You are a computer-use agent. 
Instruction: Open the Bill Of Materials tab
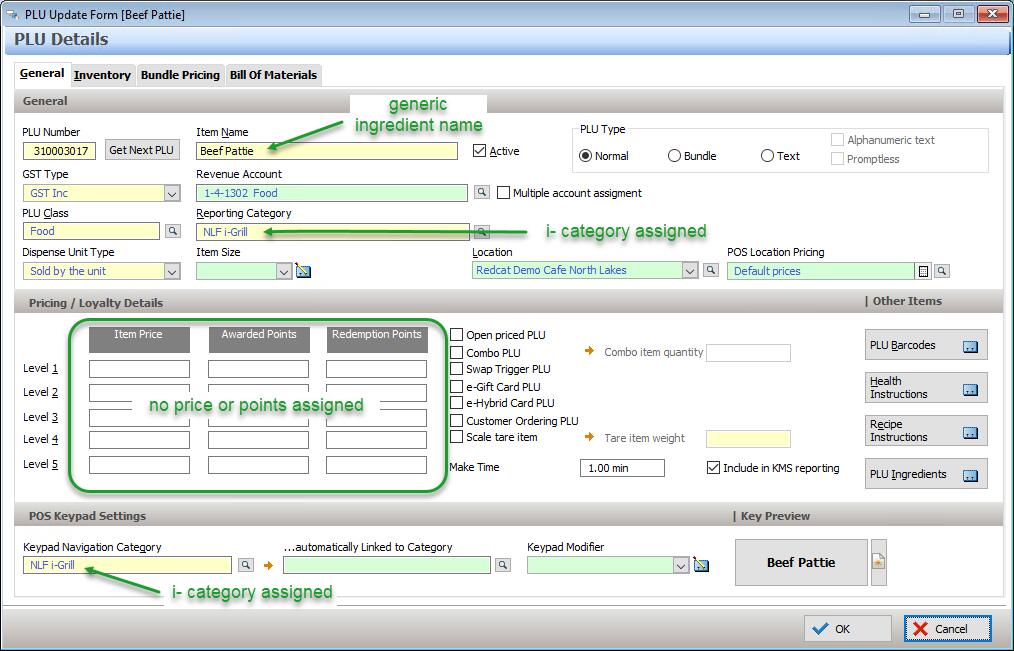273,75
